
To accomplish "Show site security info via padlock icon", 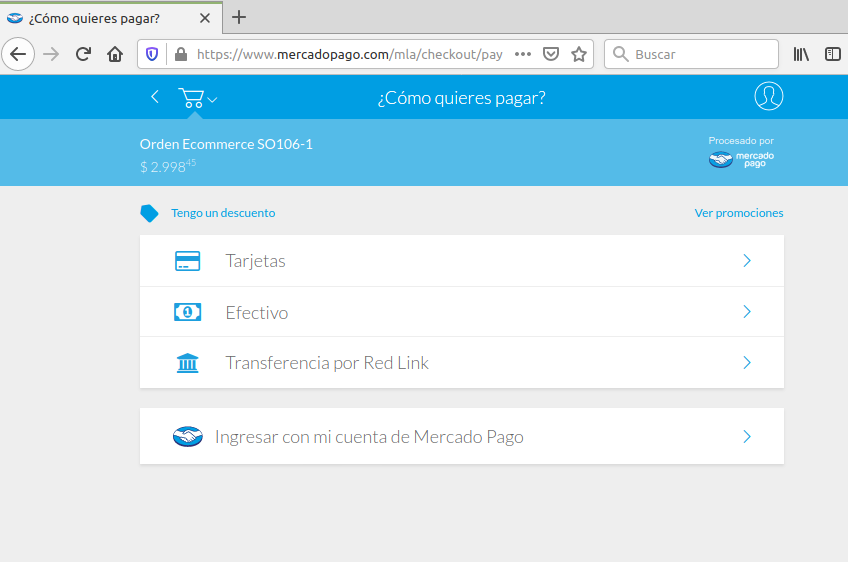I will click(x=181, y=54).
